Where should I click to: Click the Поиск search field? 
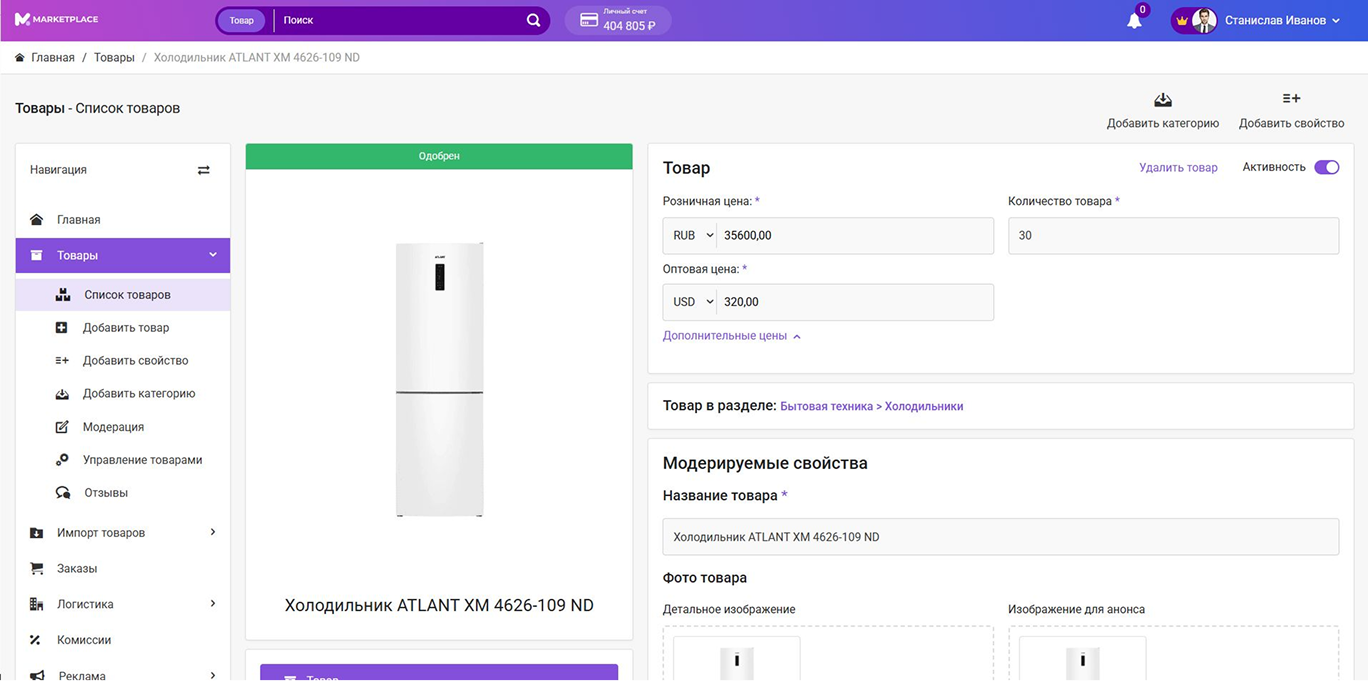[400, 20]
